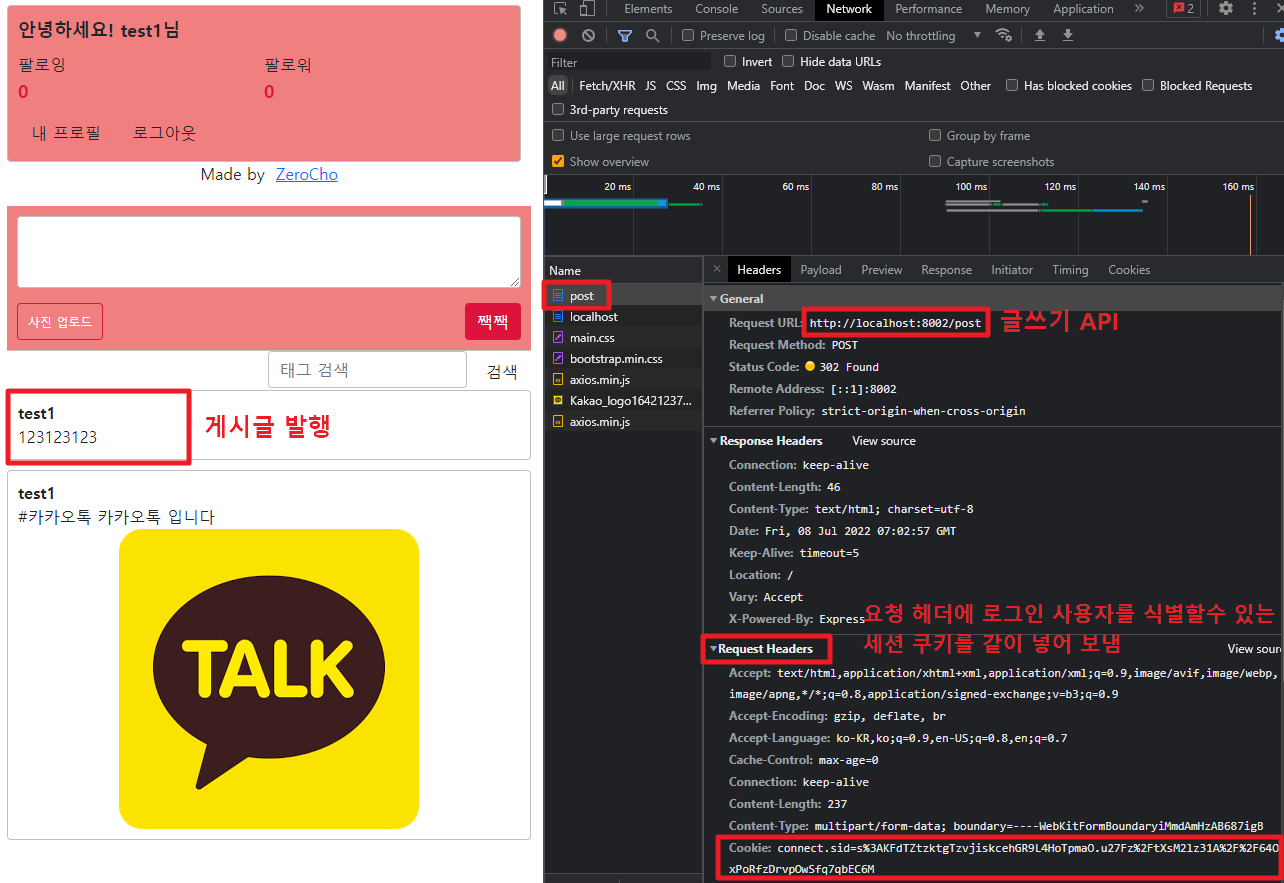Open the Cookies tab of the request
The height and width of the screenshot is (883, 1284).
click(1129, 269)
